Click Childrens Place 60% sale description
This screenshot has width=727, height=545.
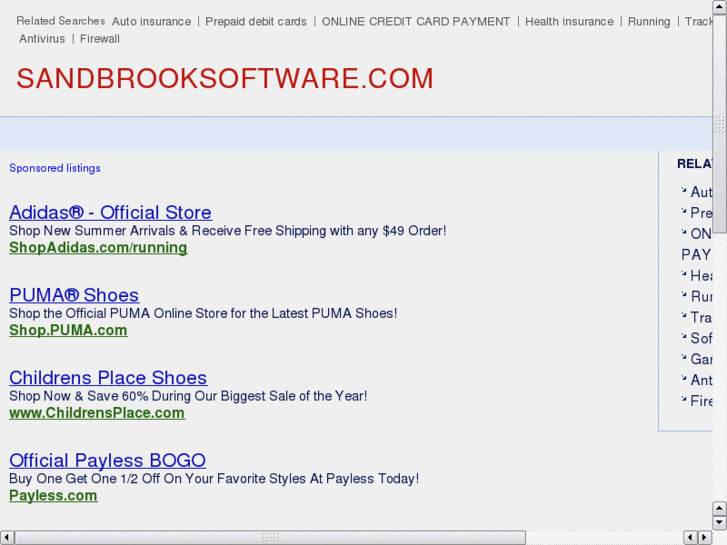(x=188, y=396)
